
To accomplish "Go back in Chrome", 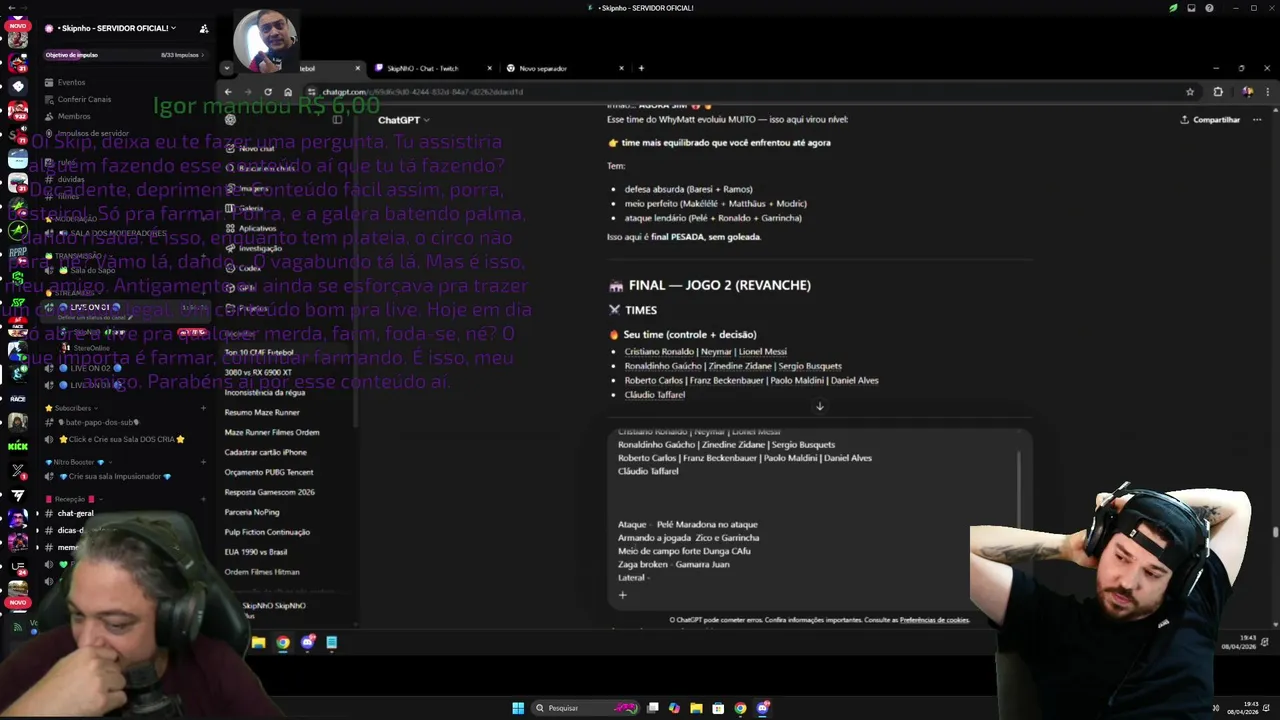I will 228,92.
